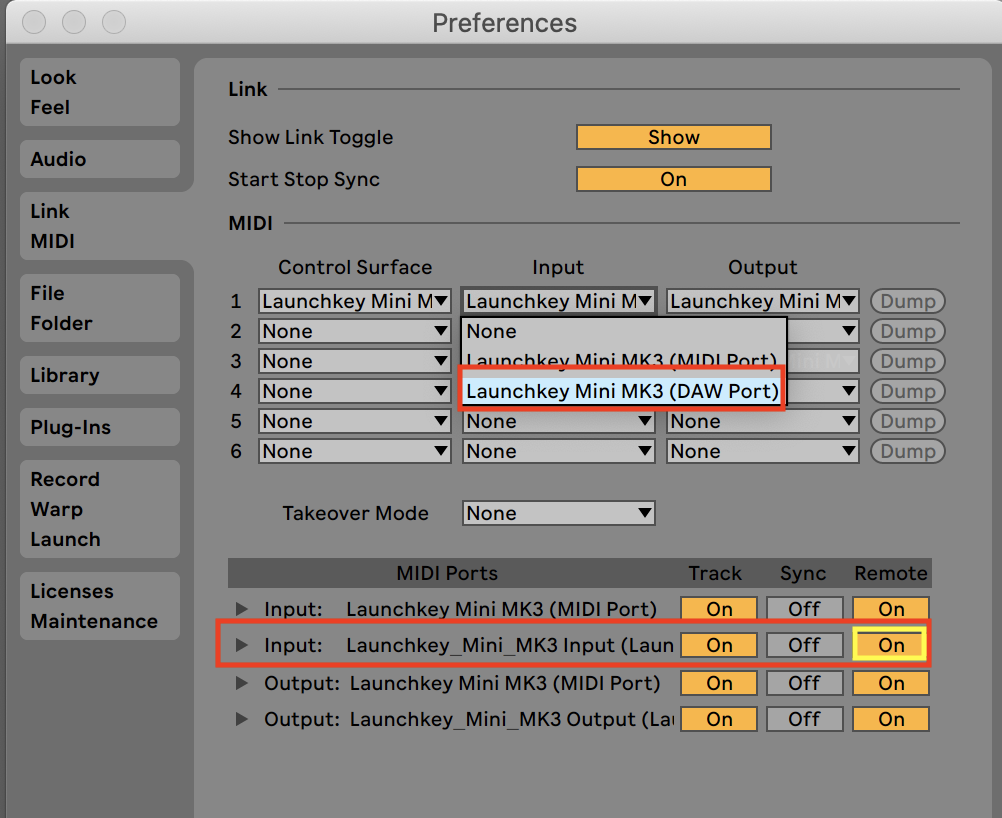Toggle Remote for Launchkey_Mini_MK3 Input
This screenshot has height=818, width=1002.
coord(891,645)
